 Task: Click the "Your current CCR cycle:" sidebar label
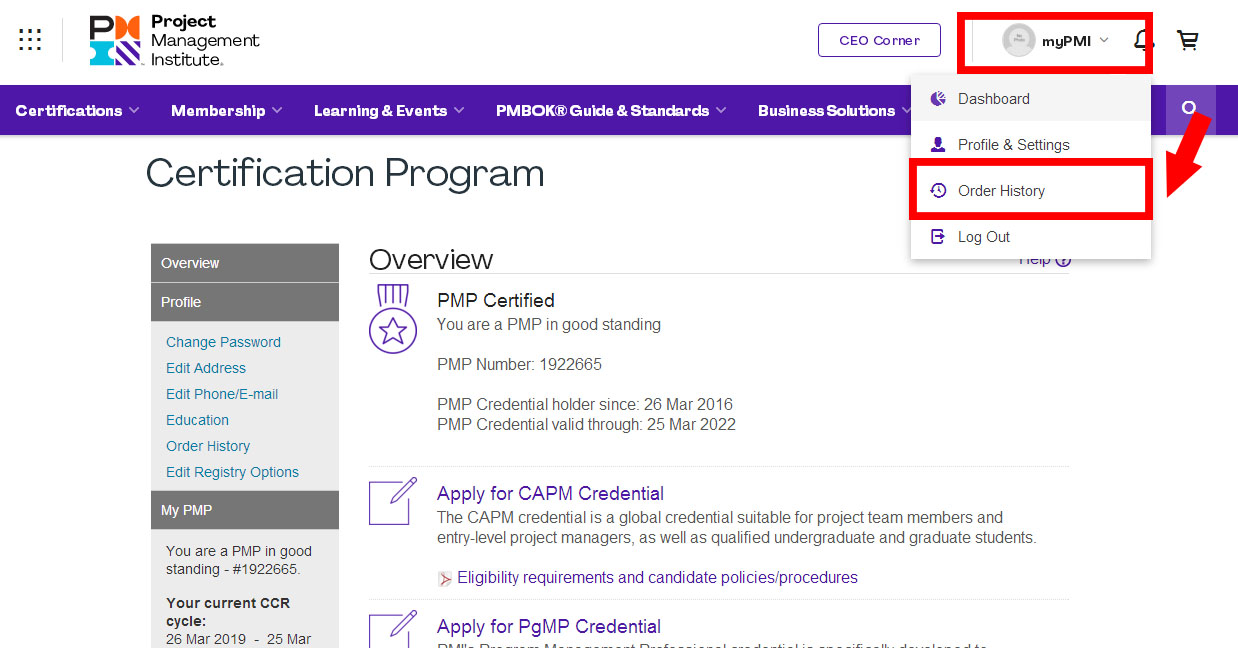(x=226, y=612)
